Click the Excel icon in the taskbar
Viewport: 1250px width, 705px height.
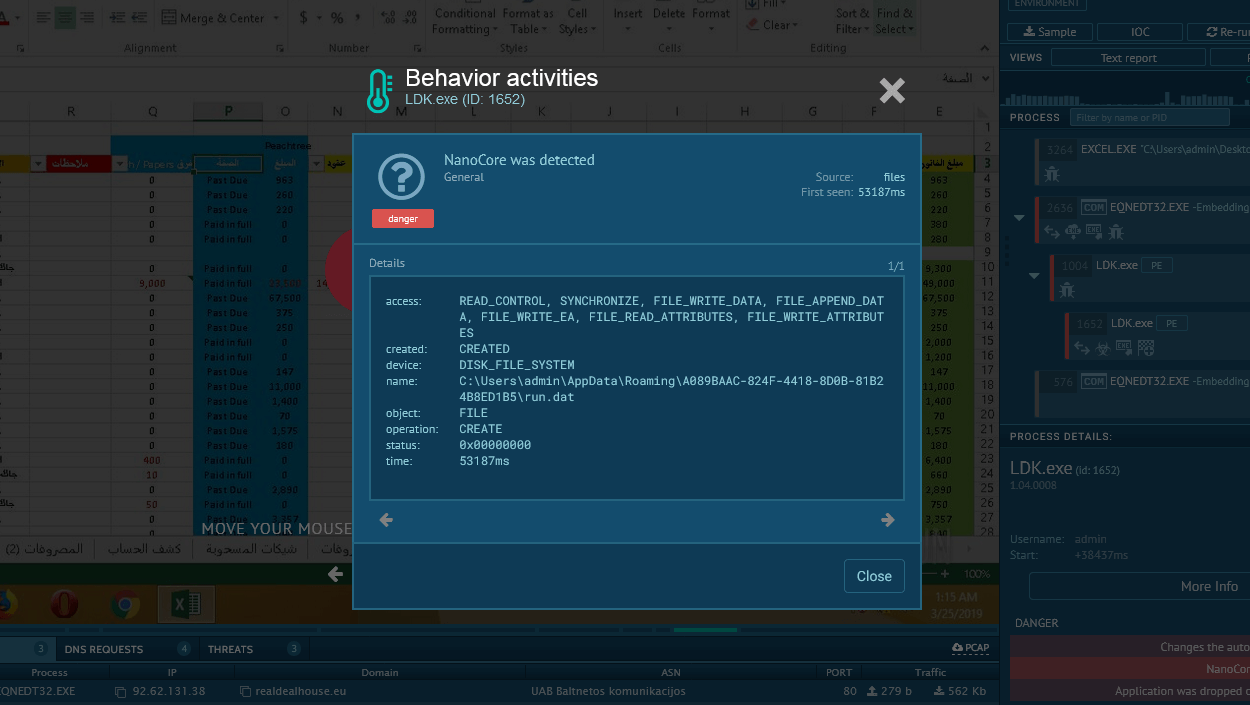[x=185, y=604]
